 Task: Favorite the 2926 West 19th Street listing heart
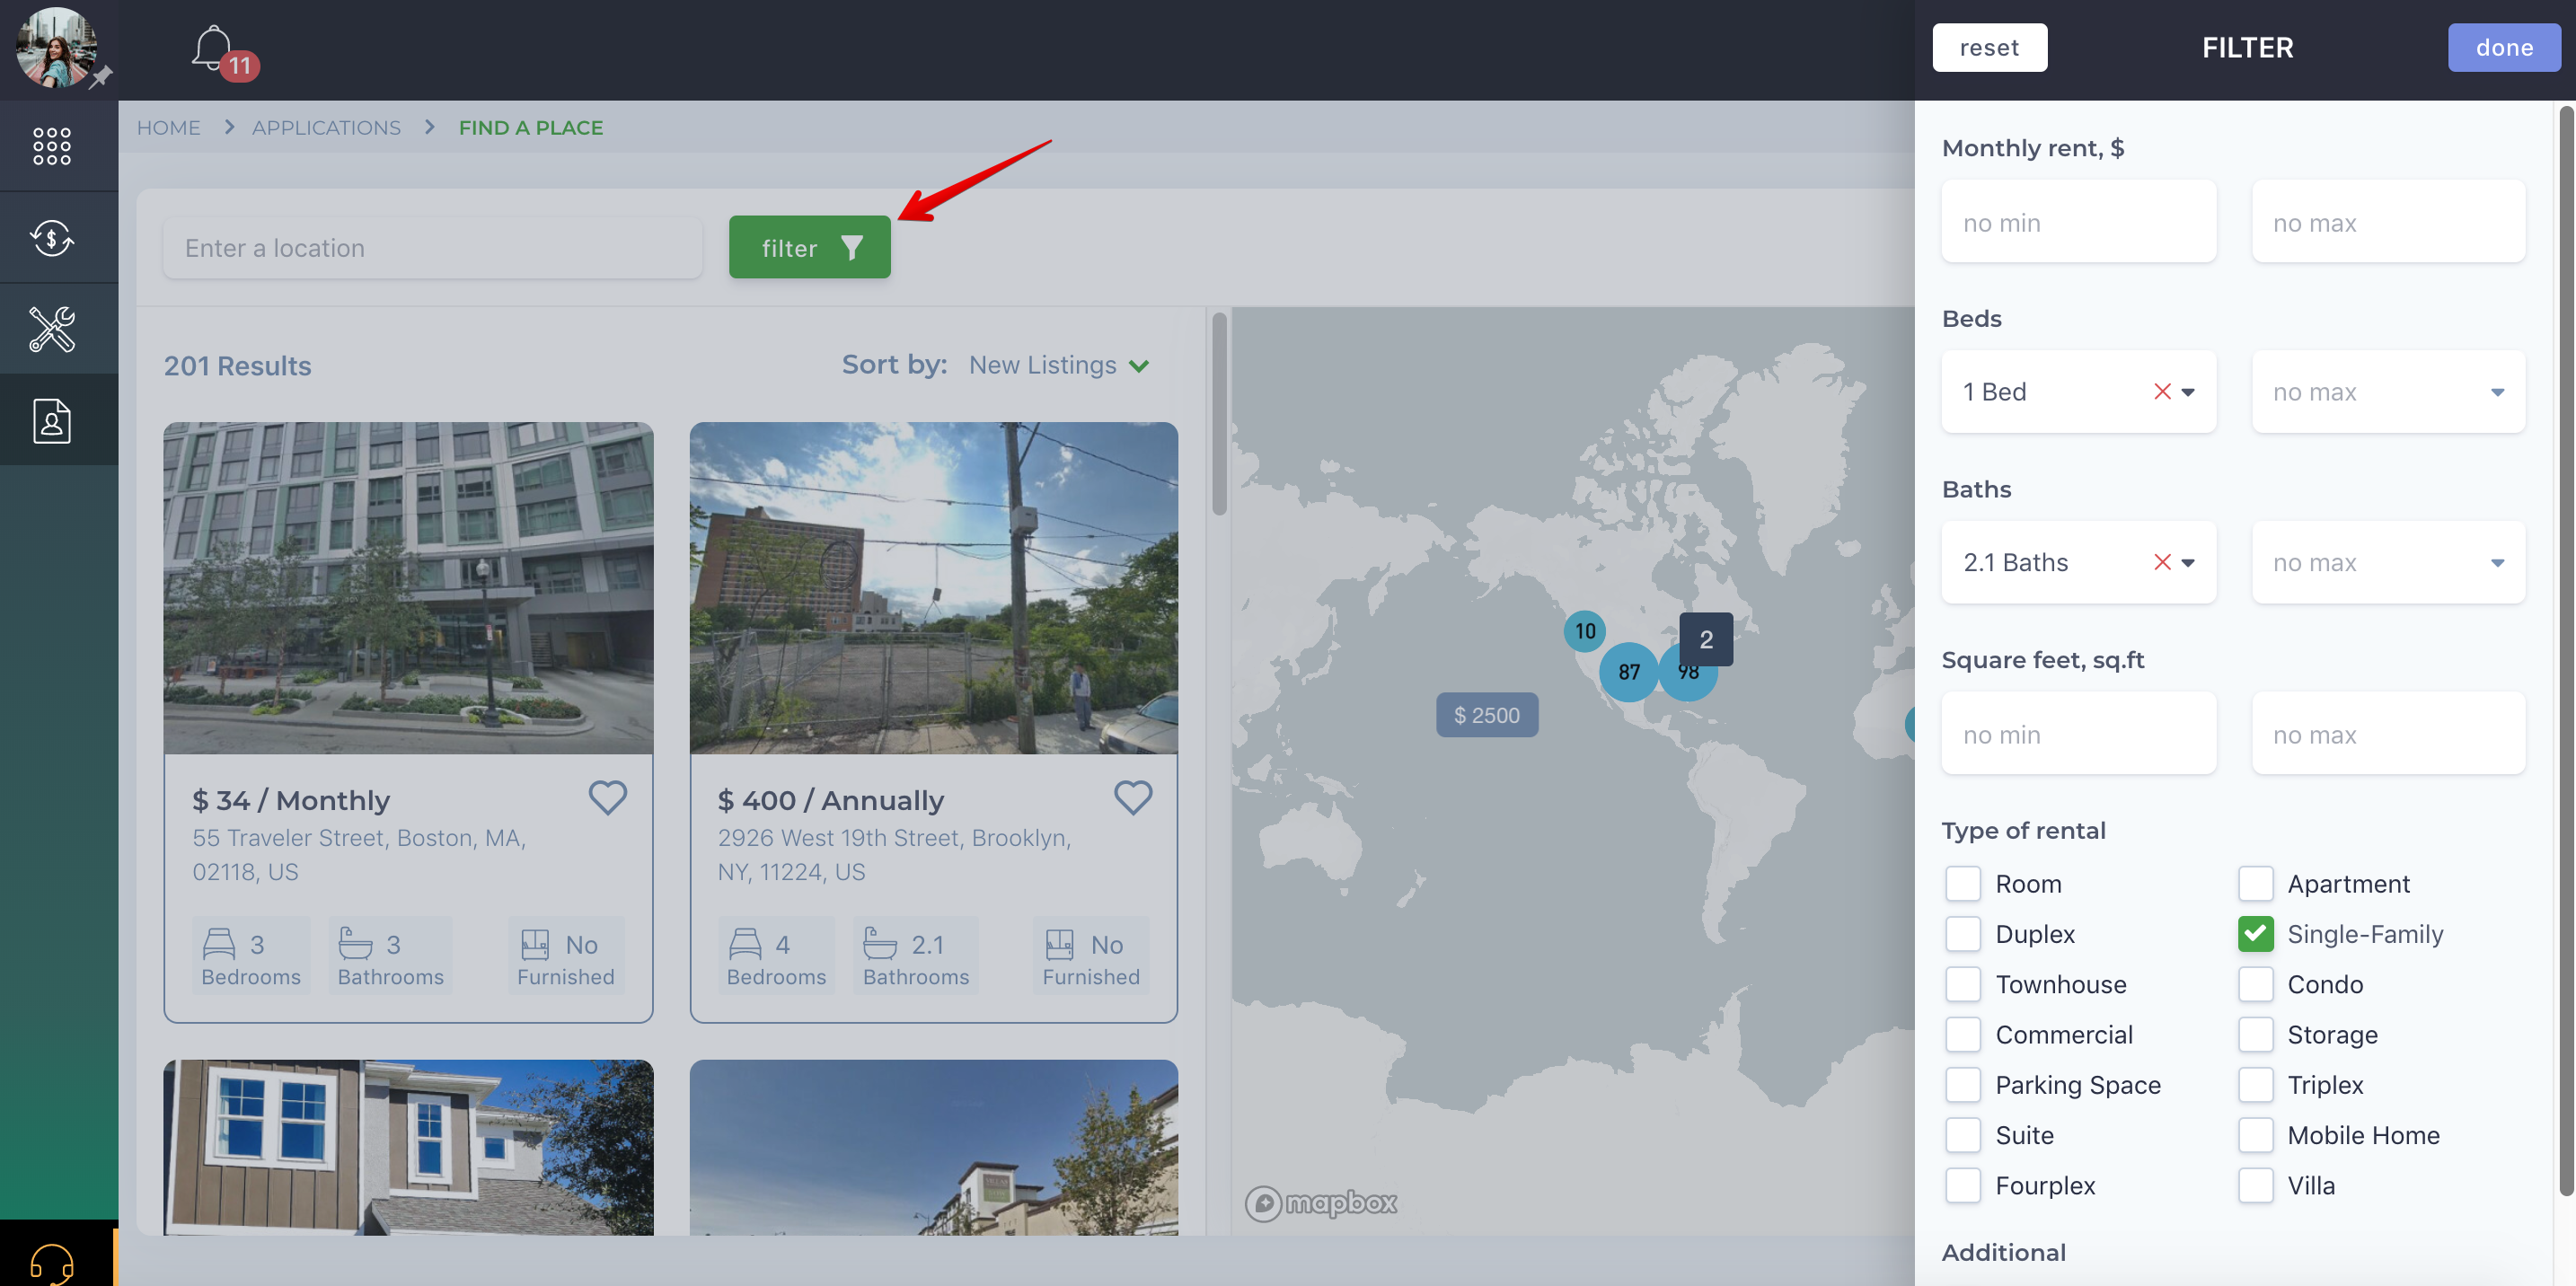(1133, 797)
